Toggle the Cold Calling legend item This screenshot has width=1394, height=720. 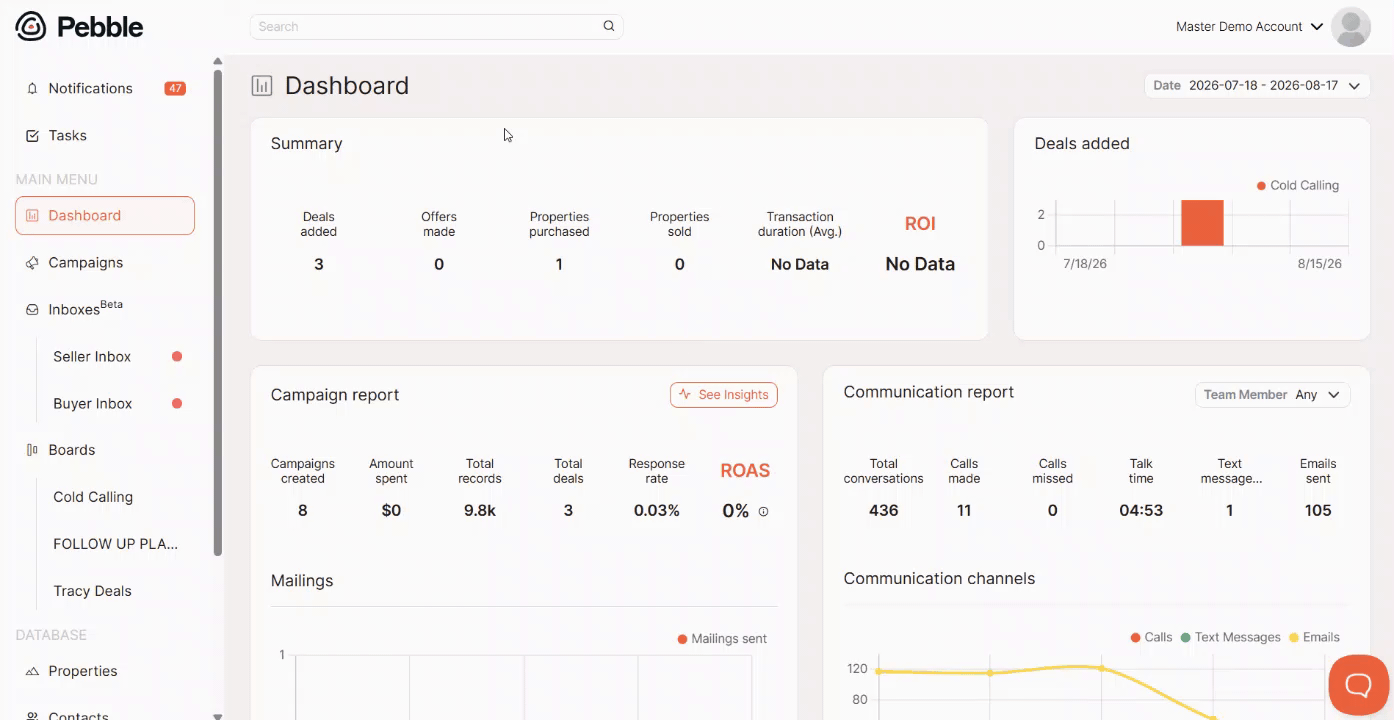[1297, 185]
